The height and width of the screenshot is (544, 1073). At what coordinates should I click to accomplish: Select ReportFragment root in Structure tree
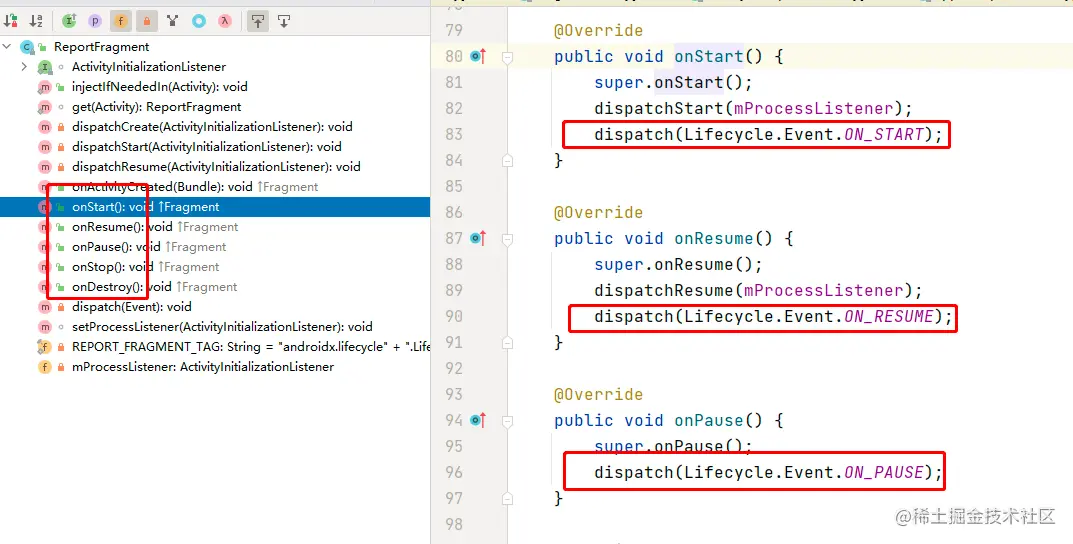tap(101, 47)
